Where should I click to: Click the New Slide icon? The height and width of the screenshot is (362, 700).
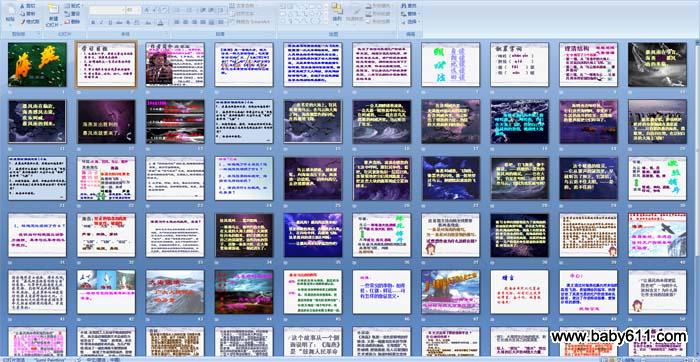pos(53,14)
